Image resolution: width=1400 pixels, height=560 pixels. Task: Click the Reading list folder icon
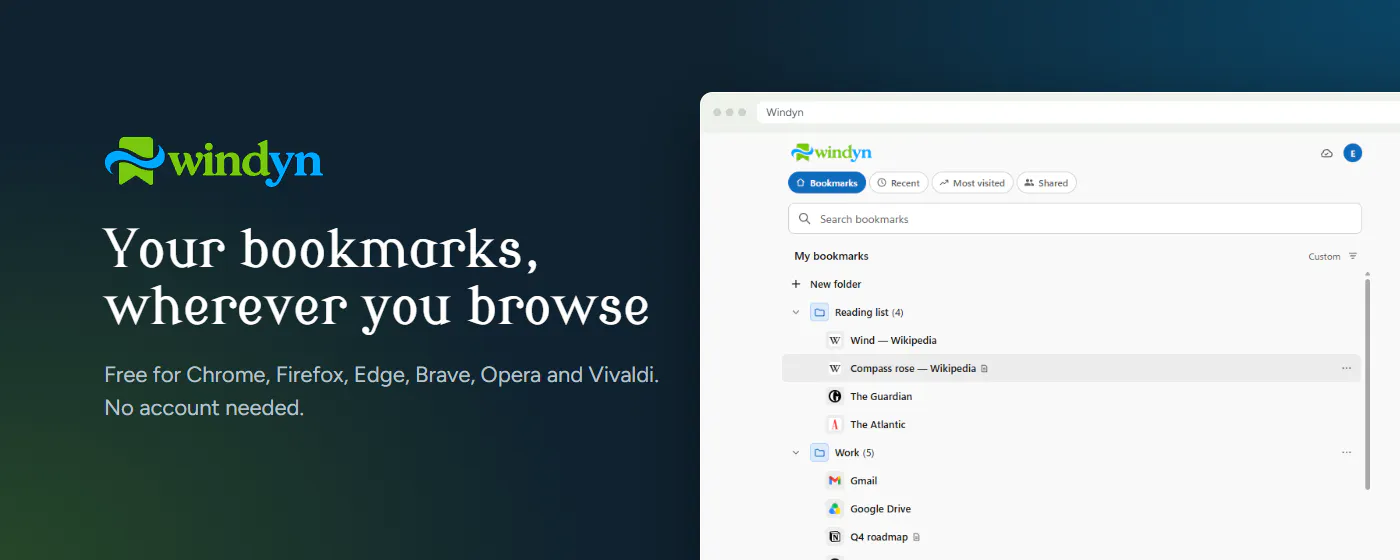(x=819, y=312)
